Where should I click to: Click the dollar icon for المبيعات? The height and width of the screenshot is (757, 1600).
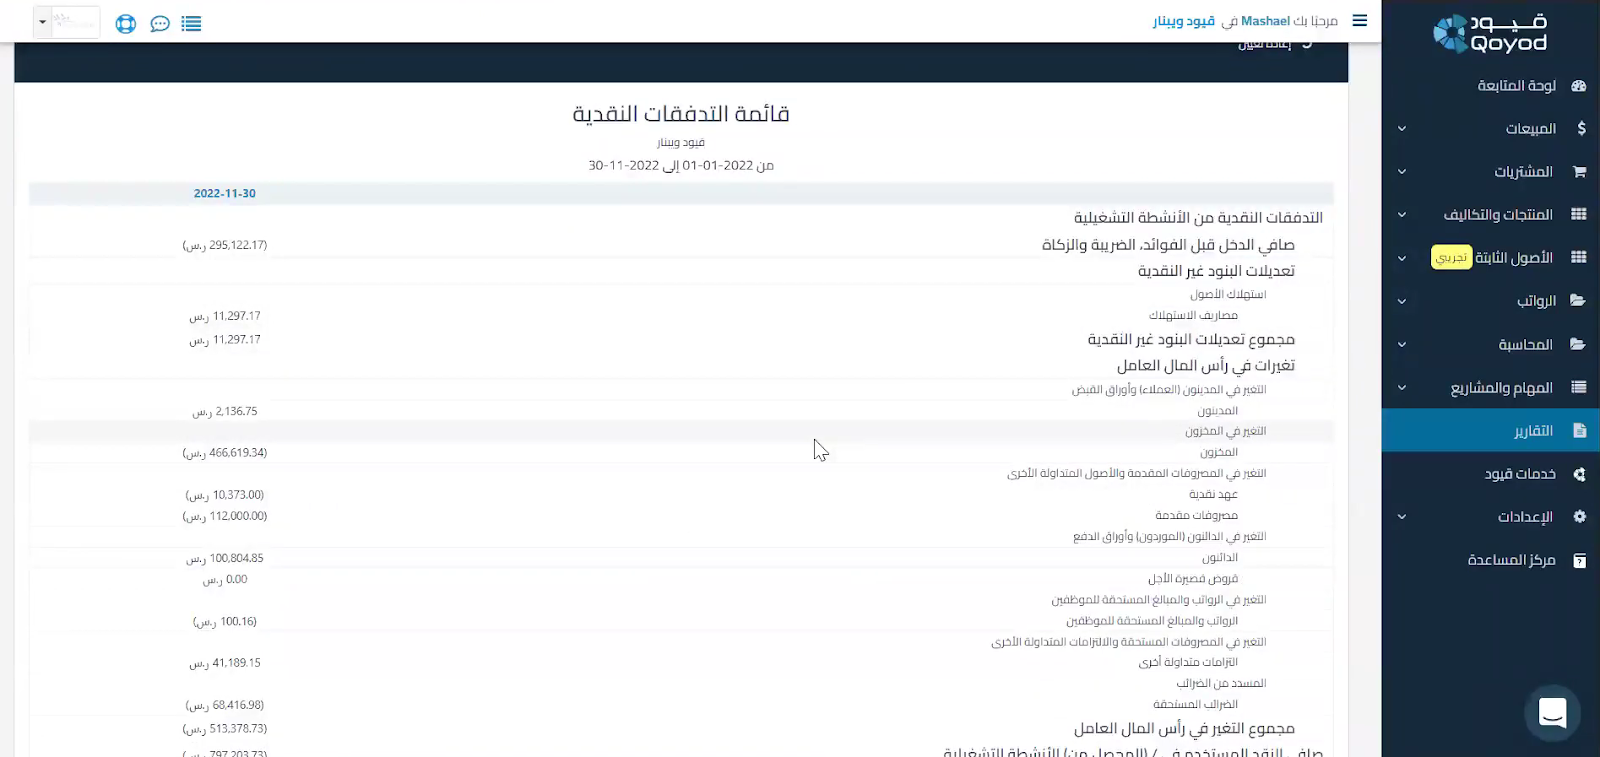click(1580, 129)
